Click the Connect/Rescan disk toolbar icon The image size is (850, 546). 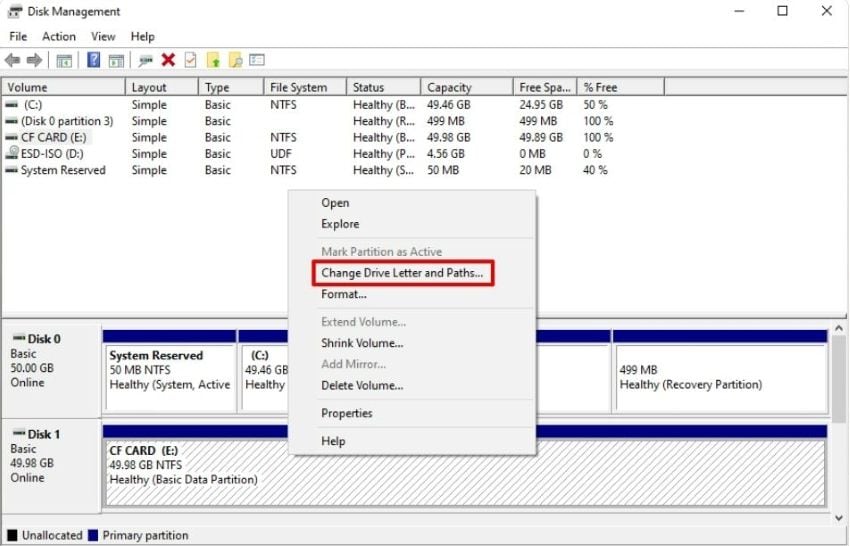[145, 60]
